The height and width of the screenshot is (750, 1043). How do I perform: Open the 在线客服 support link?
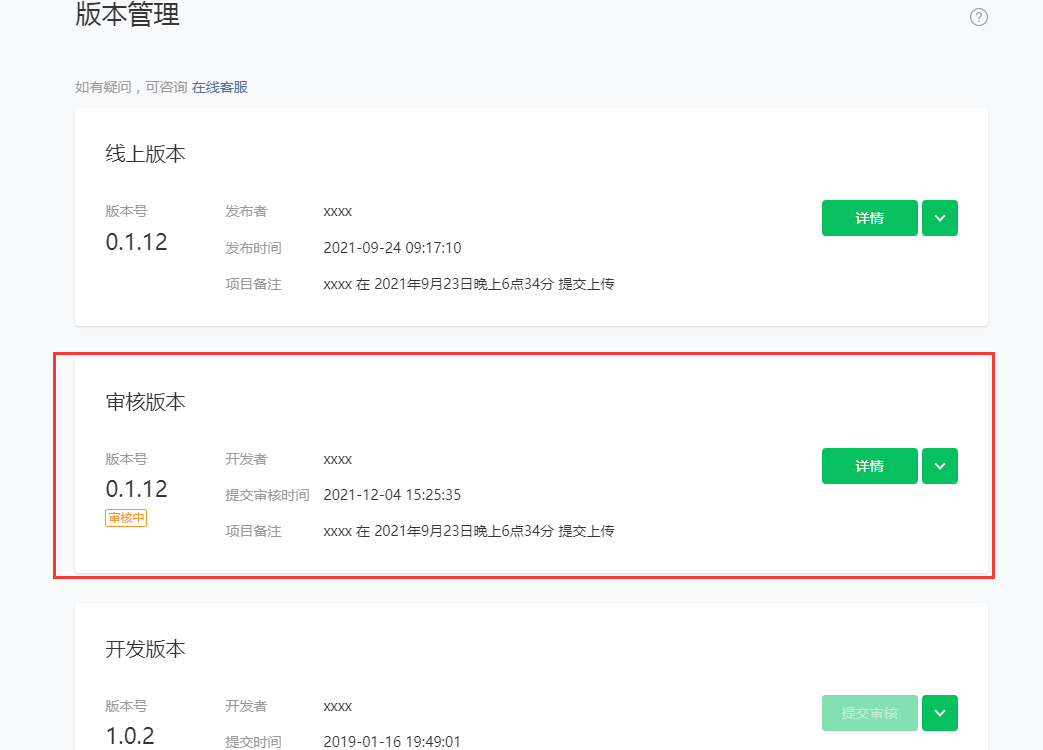click(220, 88)
